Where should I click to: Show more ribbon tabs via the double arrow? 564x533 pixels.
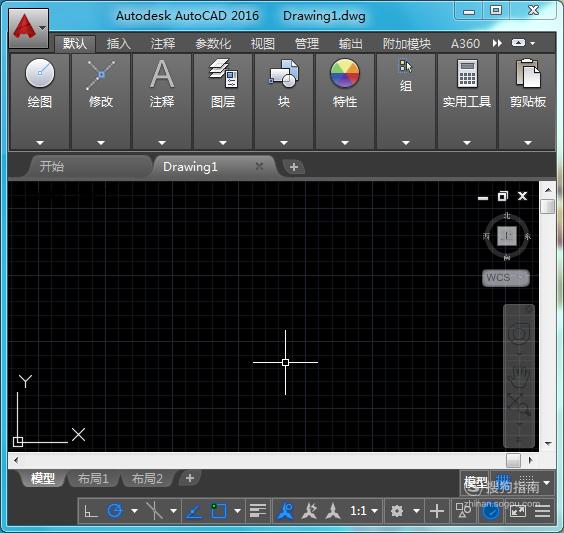497,43
